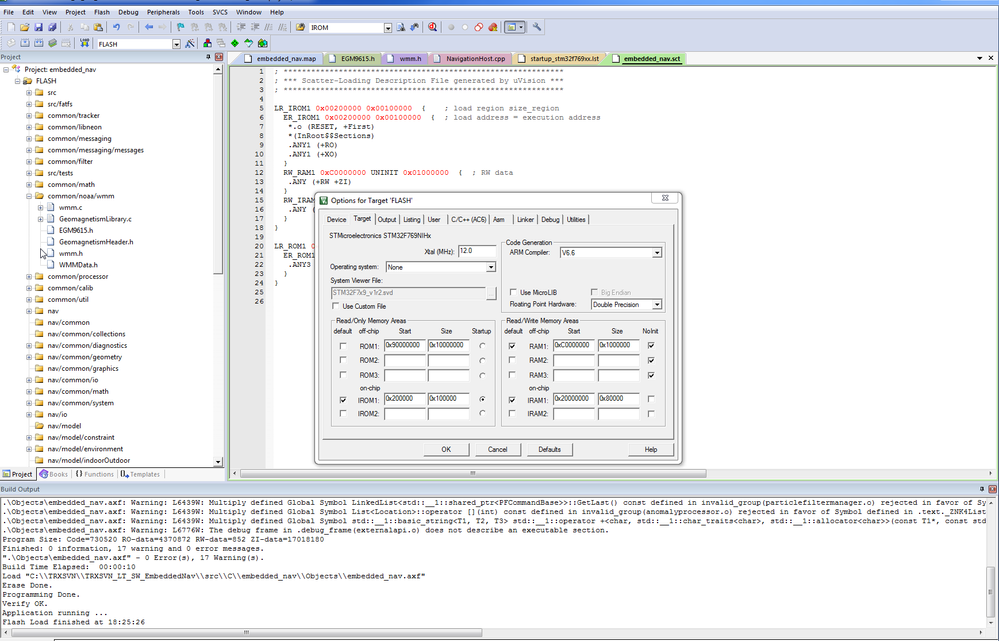This screenshot has height=641, width=999.
Task: Open ARM Compiler version dropdown
Action: point(657,253)
